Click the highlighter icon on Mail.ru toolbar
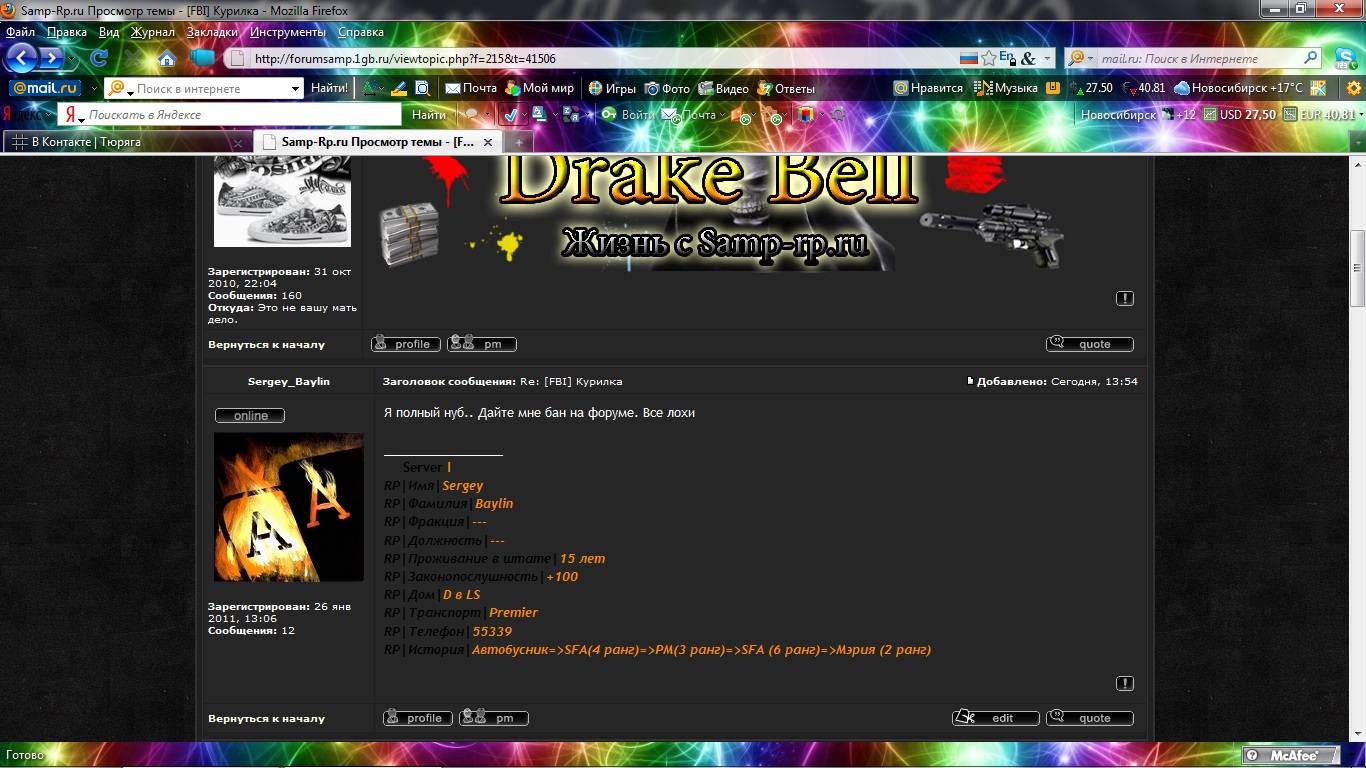This screenshot has width=1366, height=768. [x=398, y=88]
